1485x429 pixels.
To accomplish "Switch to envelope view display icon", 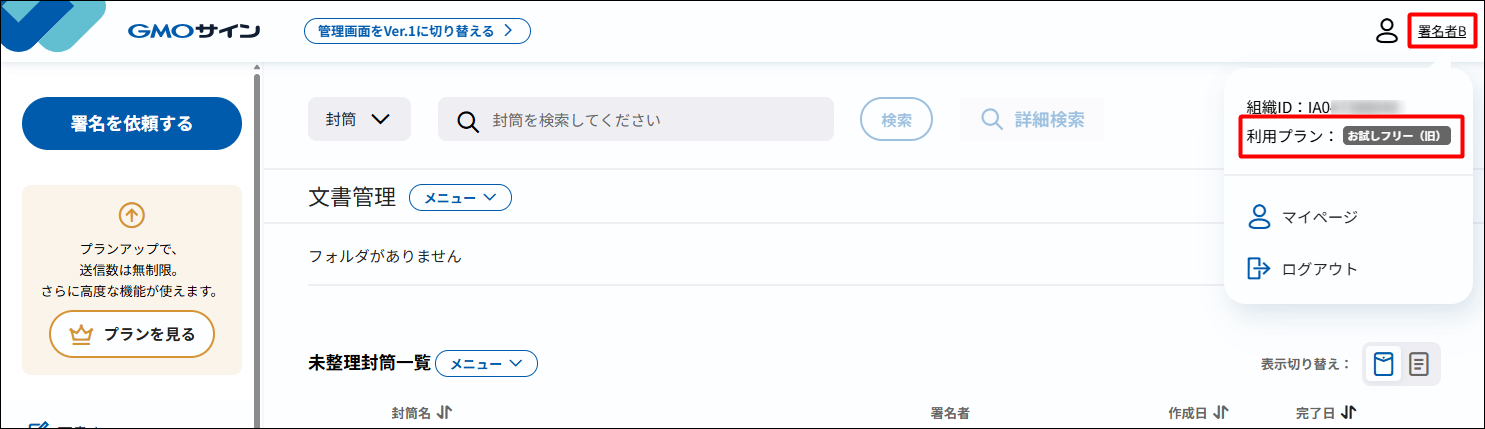I will click(1383, 364).
